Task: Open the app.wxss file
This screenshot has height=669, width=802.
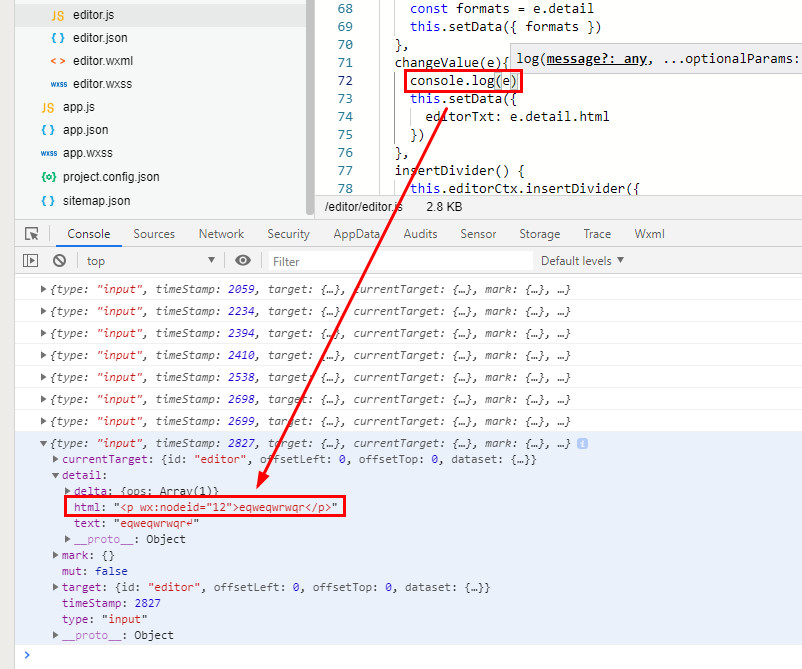Action: (x=87, y=153)
